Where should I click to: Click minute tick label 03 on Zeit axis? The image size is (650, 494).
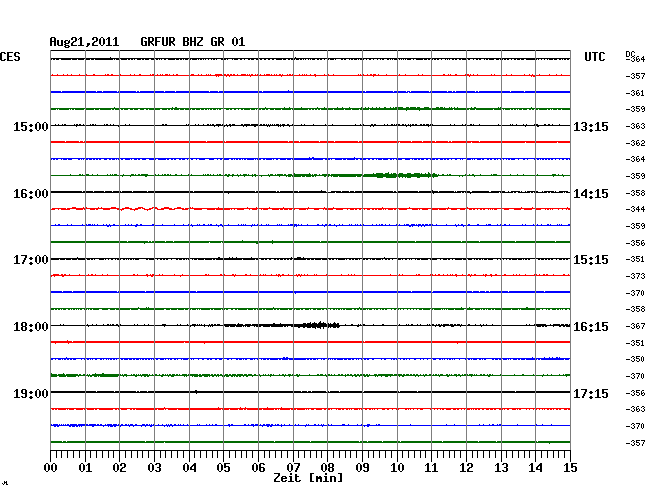(x=154, y=468)
